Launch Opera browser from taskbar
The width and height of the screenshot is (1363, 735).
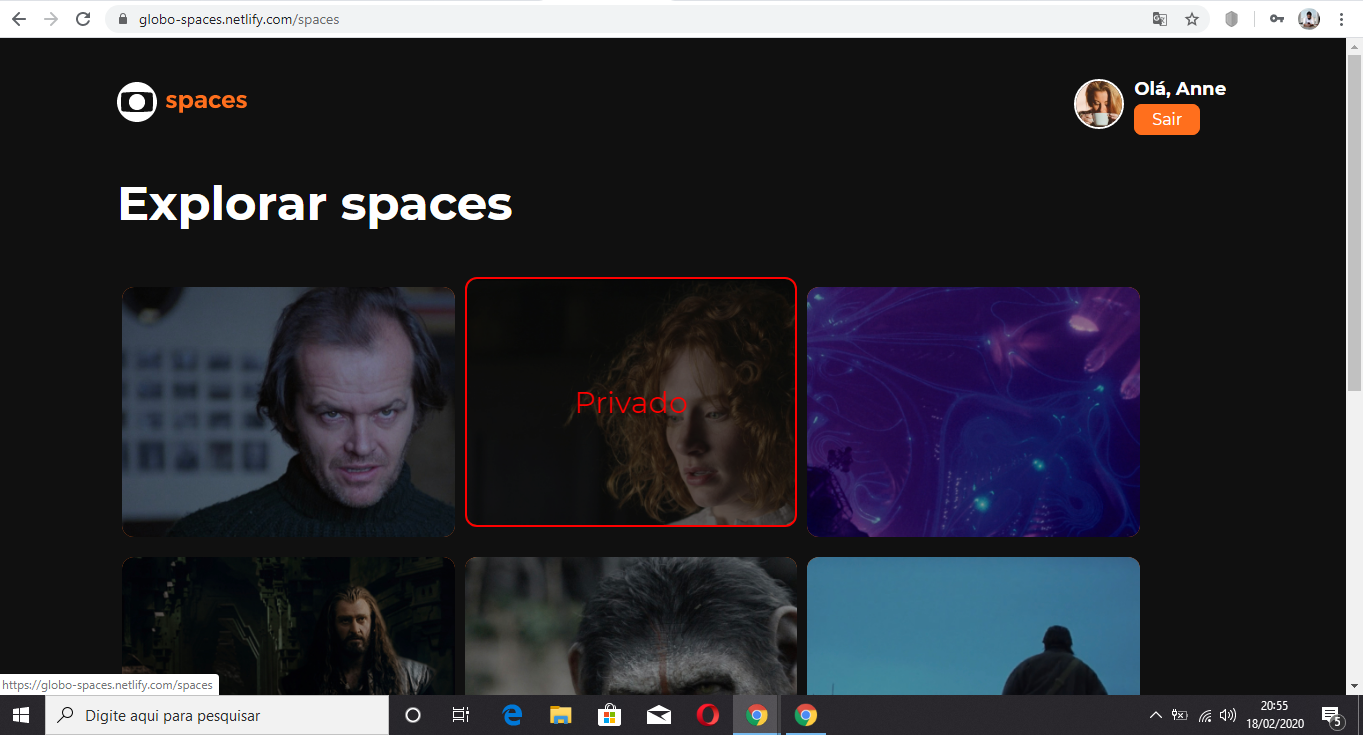point(707,715)
